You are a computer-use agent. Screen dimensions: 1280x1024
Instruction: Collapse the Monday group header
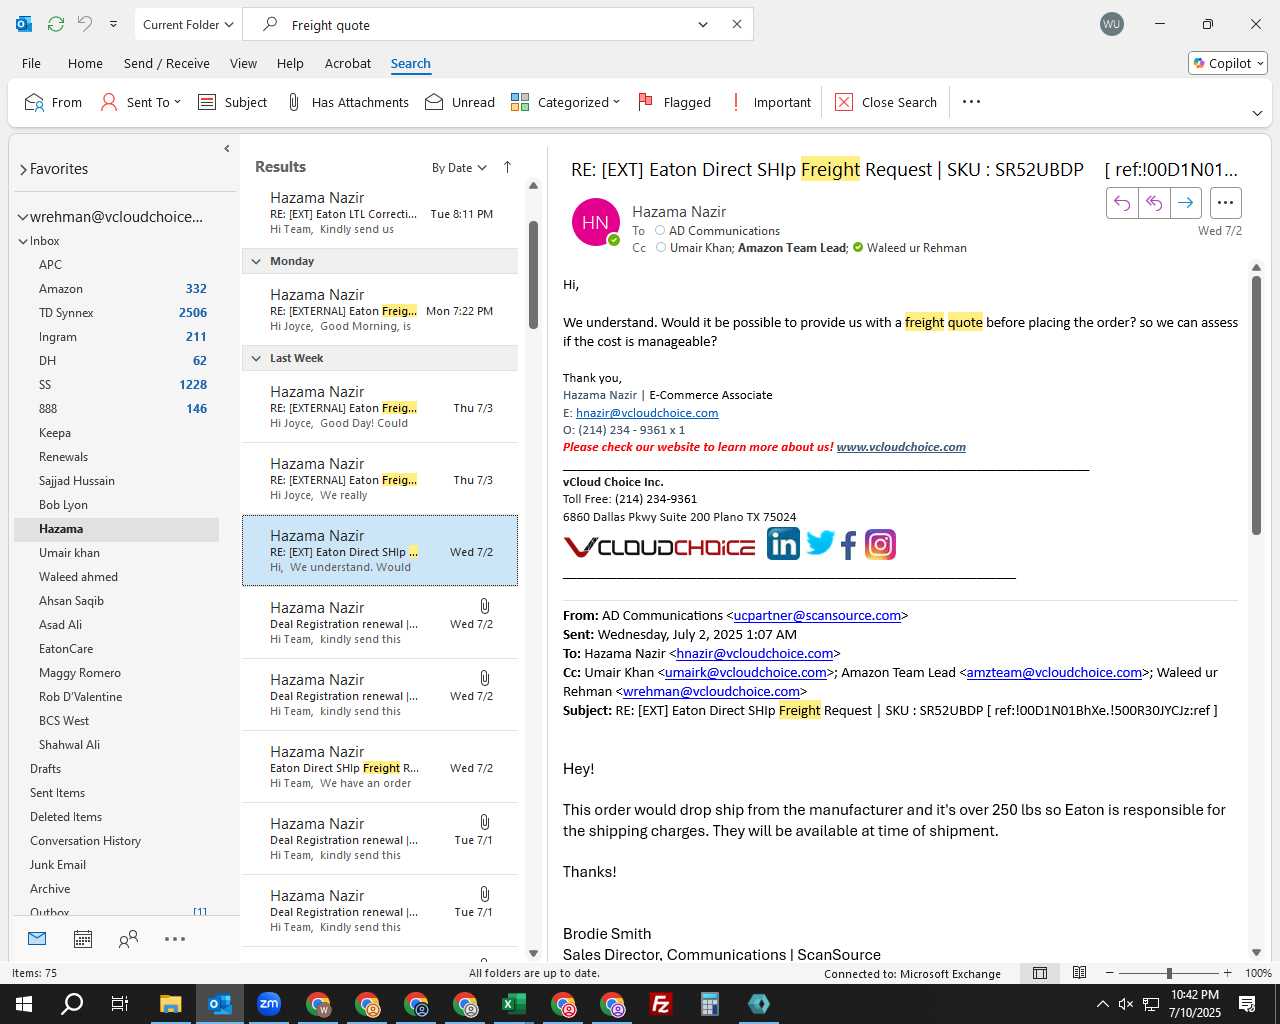tap(380, 261)
